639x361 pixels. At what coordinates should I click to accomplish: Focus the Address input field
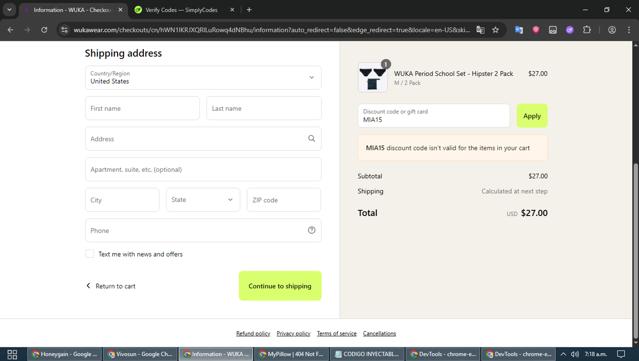click(x=203, y=139)
